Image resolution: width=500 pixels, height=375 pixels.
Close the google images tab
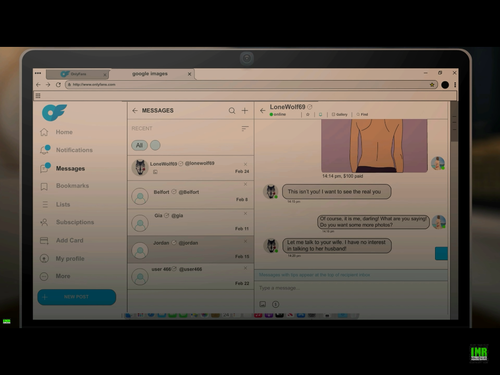tap(189, 74)
